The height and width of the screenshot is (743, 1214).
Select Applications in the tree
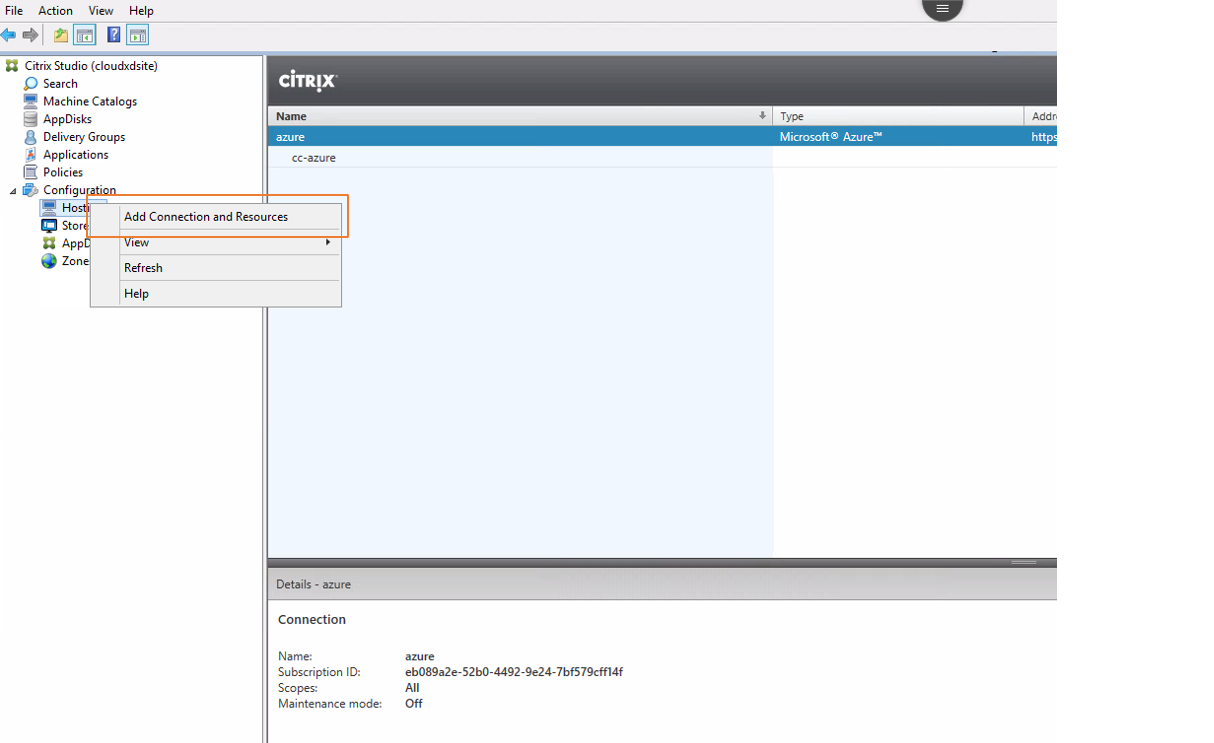76,155
